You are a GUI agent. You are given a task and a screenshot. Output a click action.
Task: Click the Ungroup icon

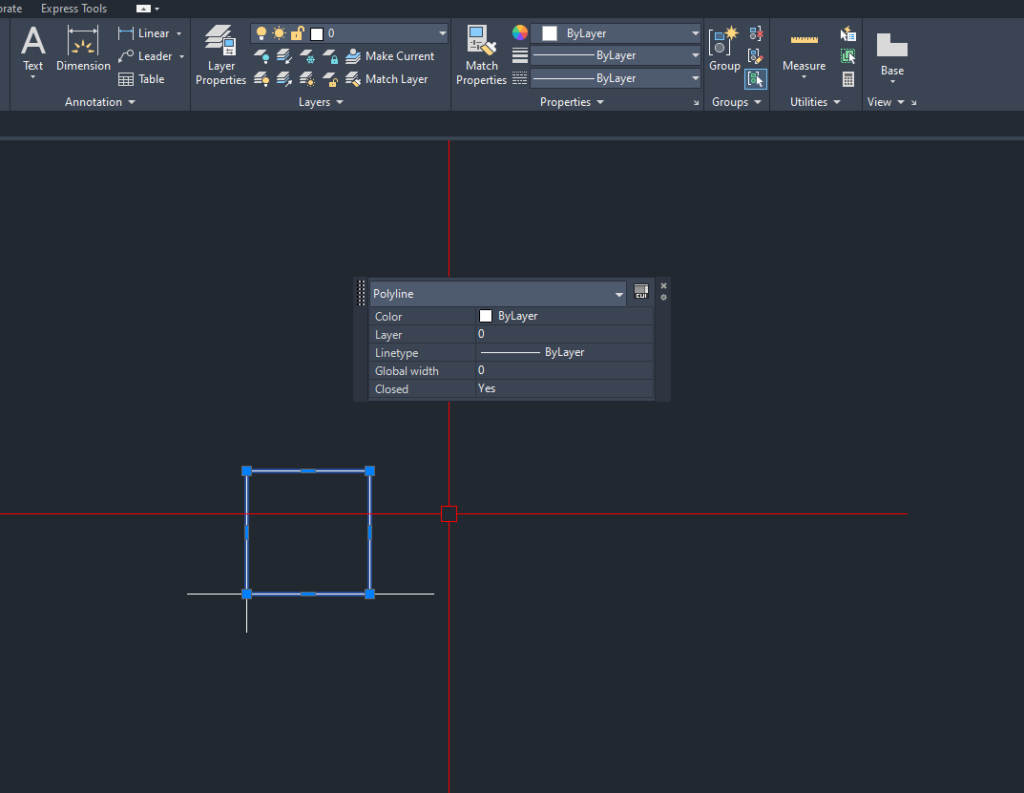[756, 33]
